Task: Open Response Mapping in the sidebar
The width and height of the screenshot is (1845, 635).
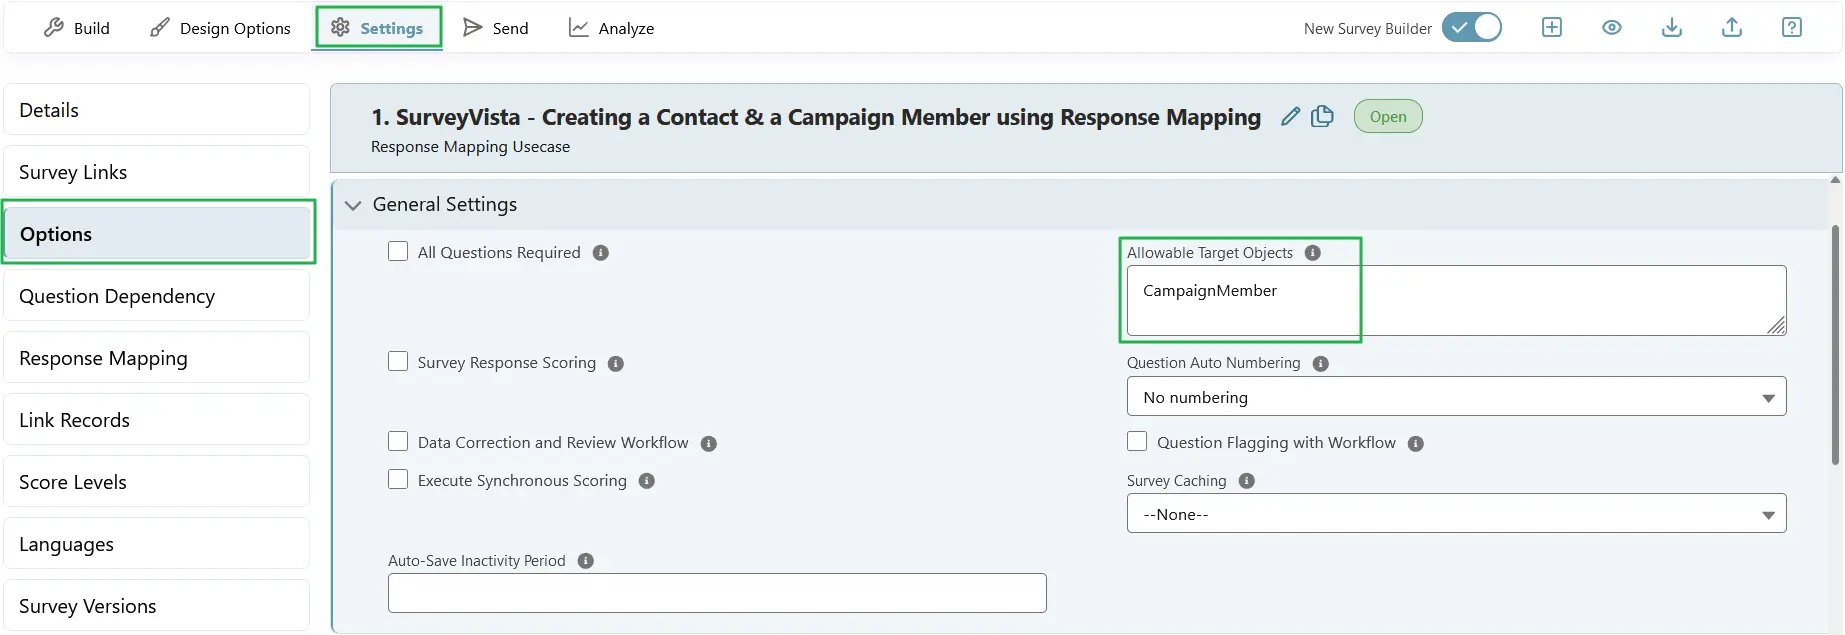Action: 157,358
